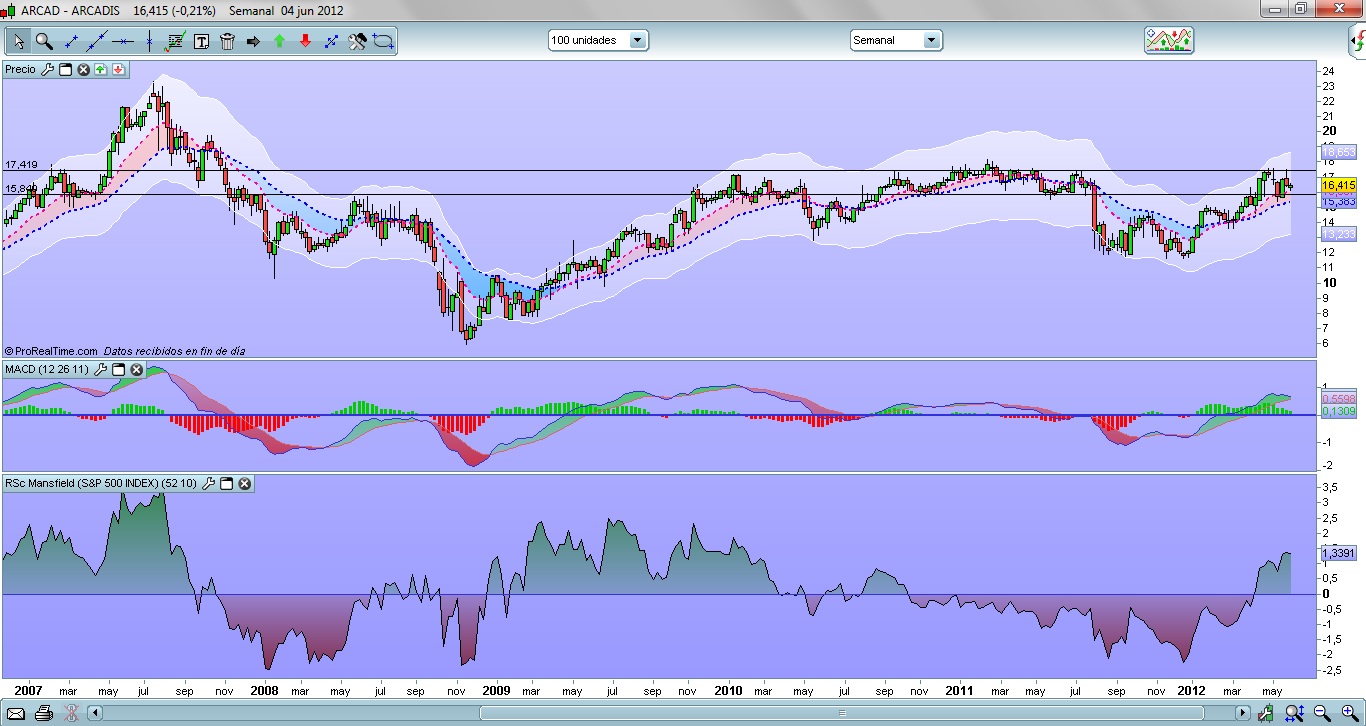Viewport: 1366px width, 726px height.
Task: Click the green chart export icon
Action: click(x=1268, y=714)
